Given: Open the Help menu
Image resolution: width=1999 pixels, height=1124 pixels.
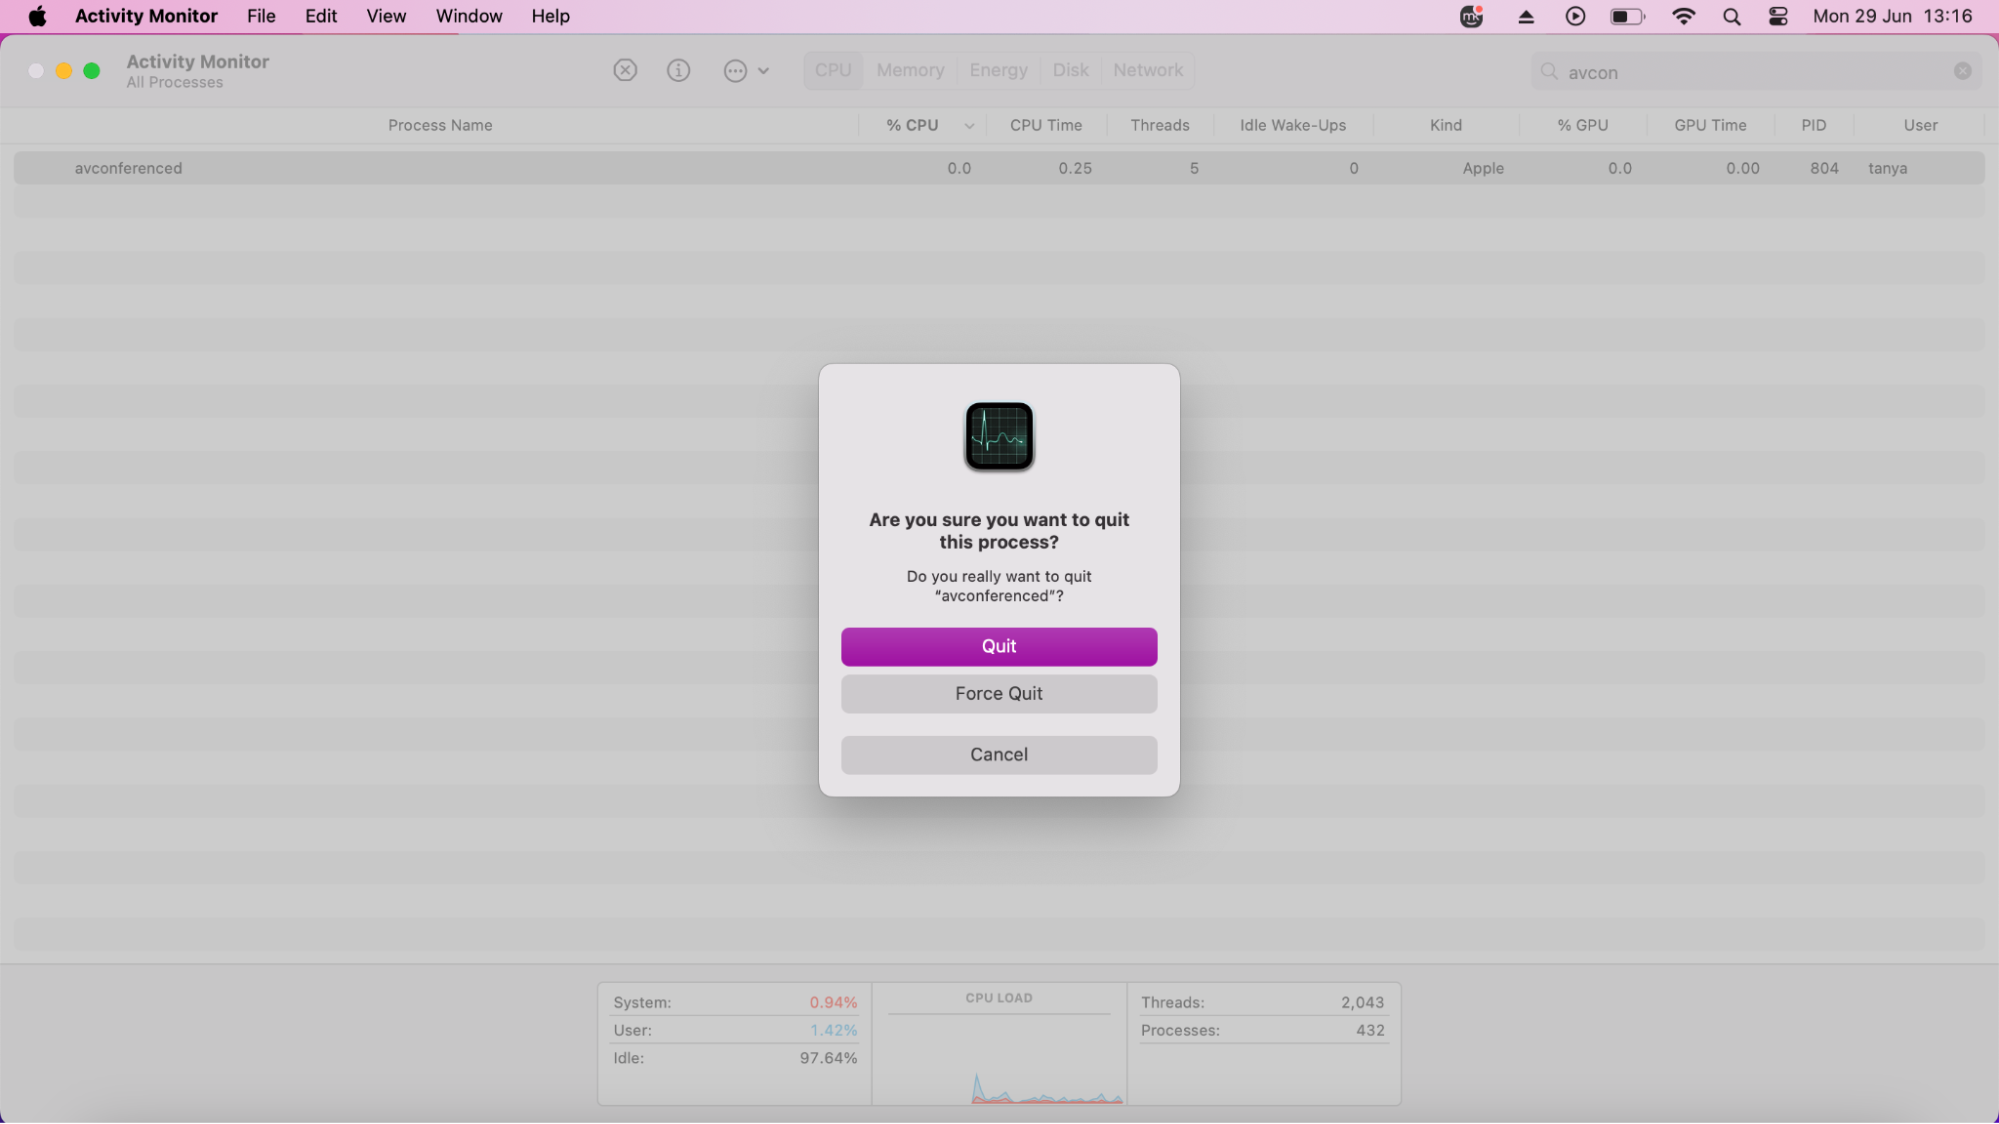Looking at the screenshot, I should point(550,16).
